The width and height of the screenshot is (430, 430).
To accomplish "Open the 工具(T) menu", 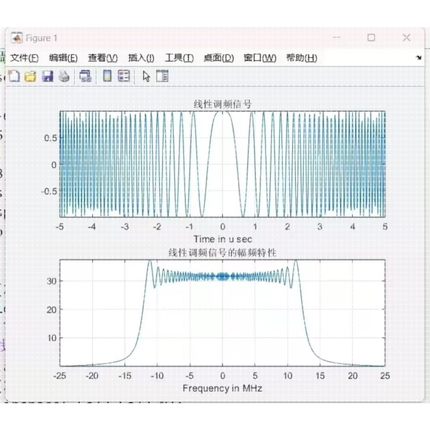I will (179, 58).
